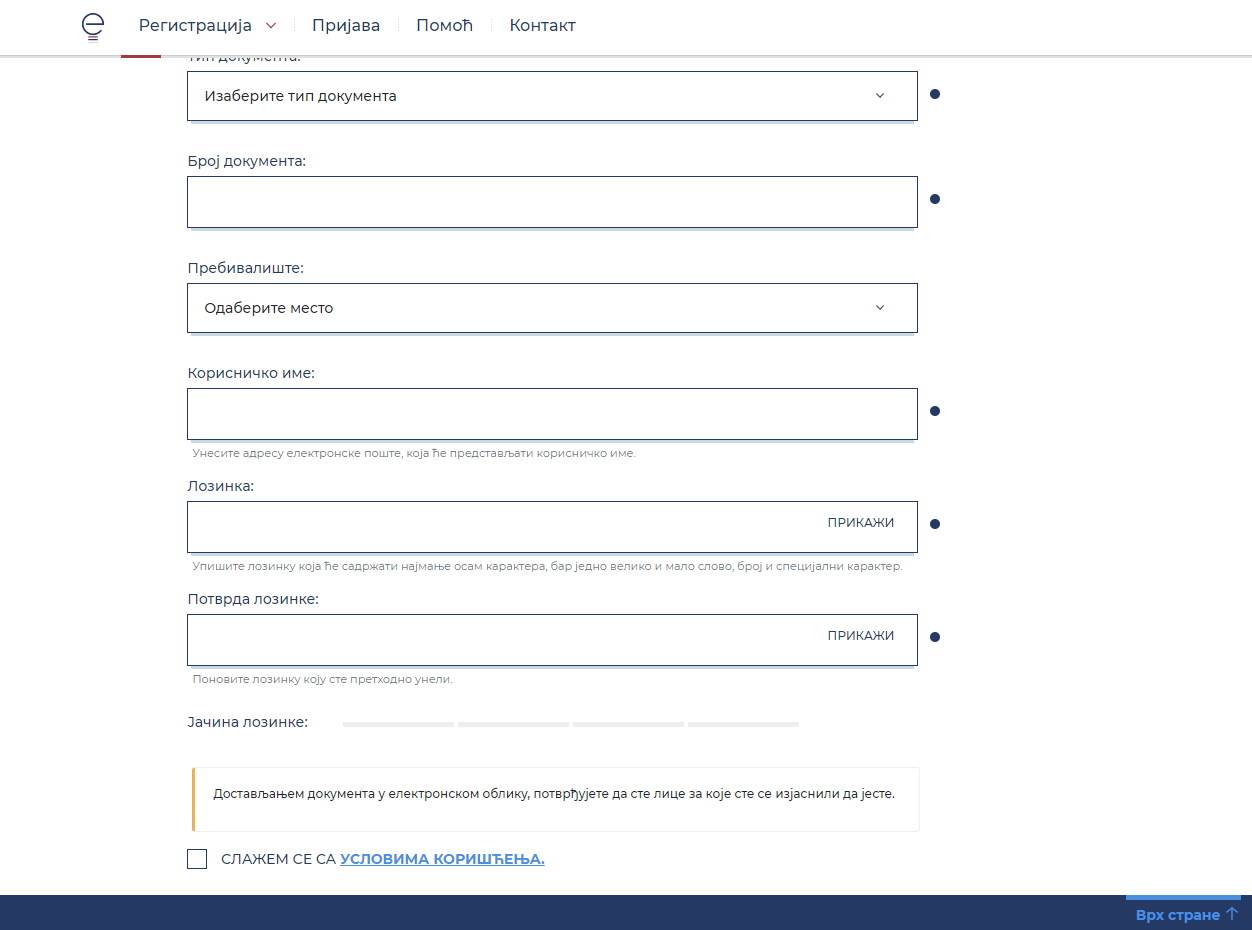Focus the Број документа input field
This screenshot has width=1252, height=930.
coord(551,202)
